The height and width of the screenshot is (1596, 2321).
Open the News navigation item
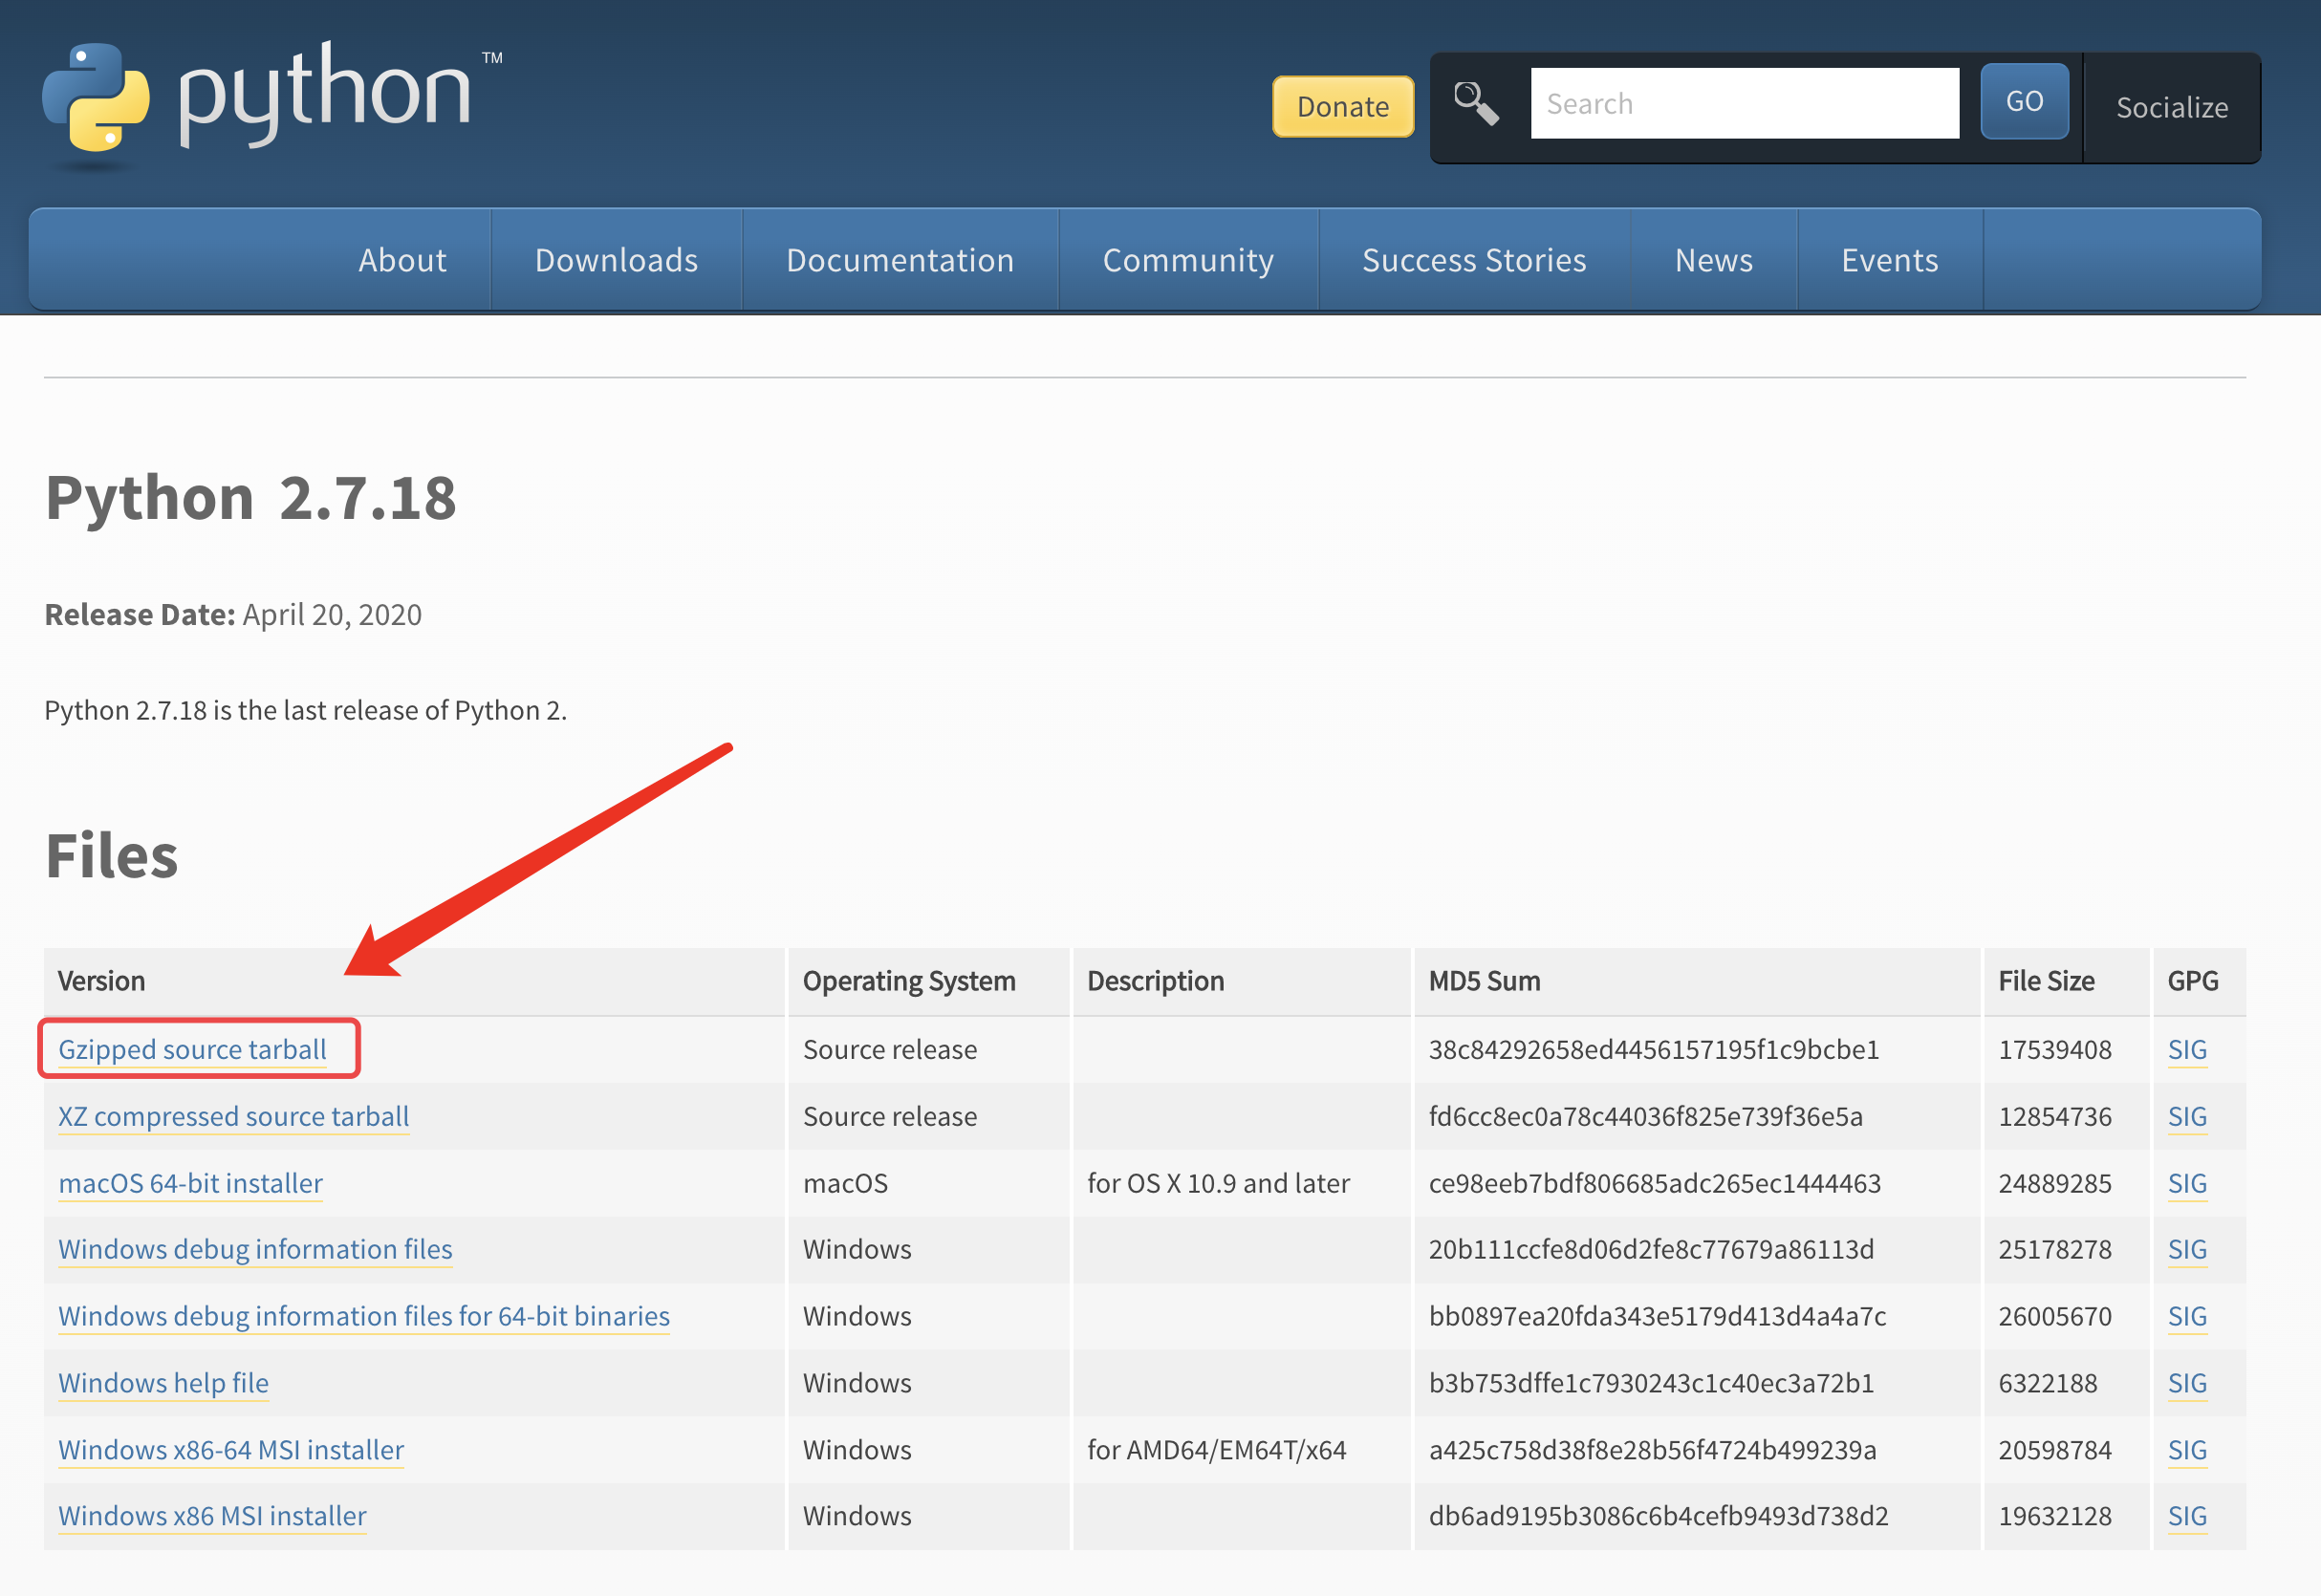(x=1713, y=260)
